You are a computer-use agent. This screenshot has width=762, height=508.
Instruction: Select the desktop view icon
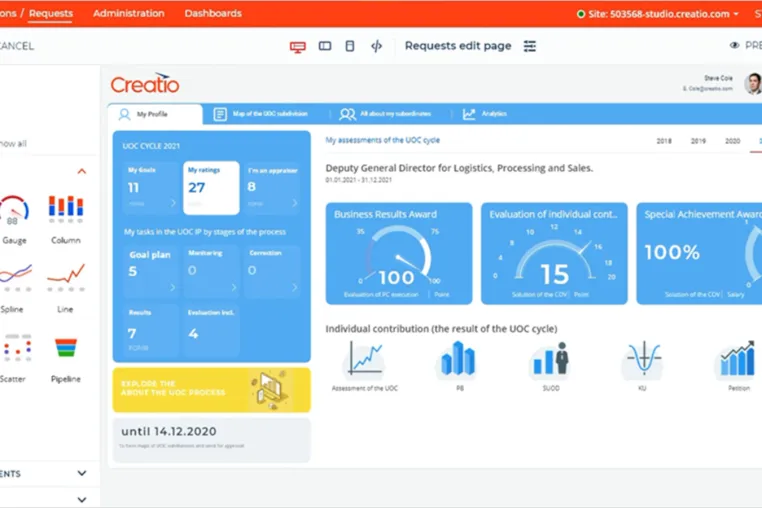coord(297,46)
